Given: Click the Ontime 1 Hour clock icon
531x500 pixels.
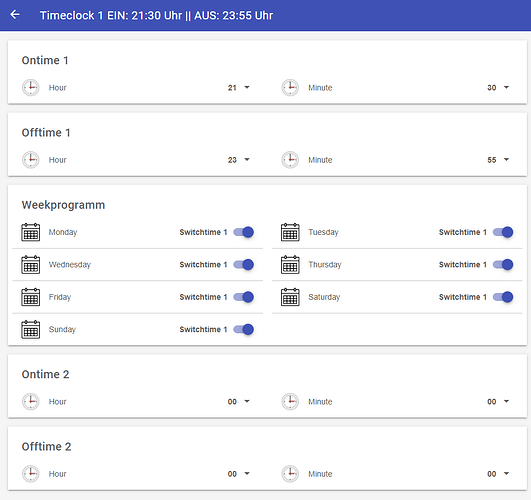Looking at the screenshot, I should 31,88.
